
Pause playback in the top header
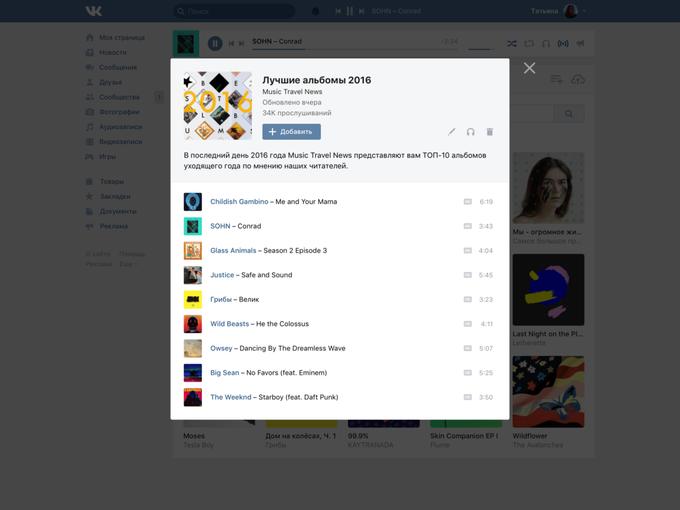click(350, 11)
